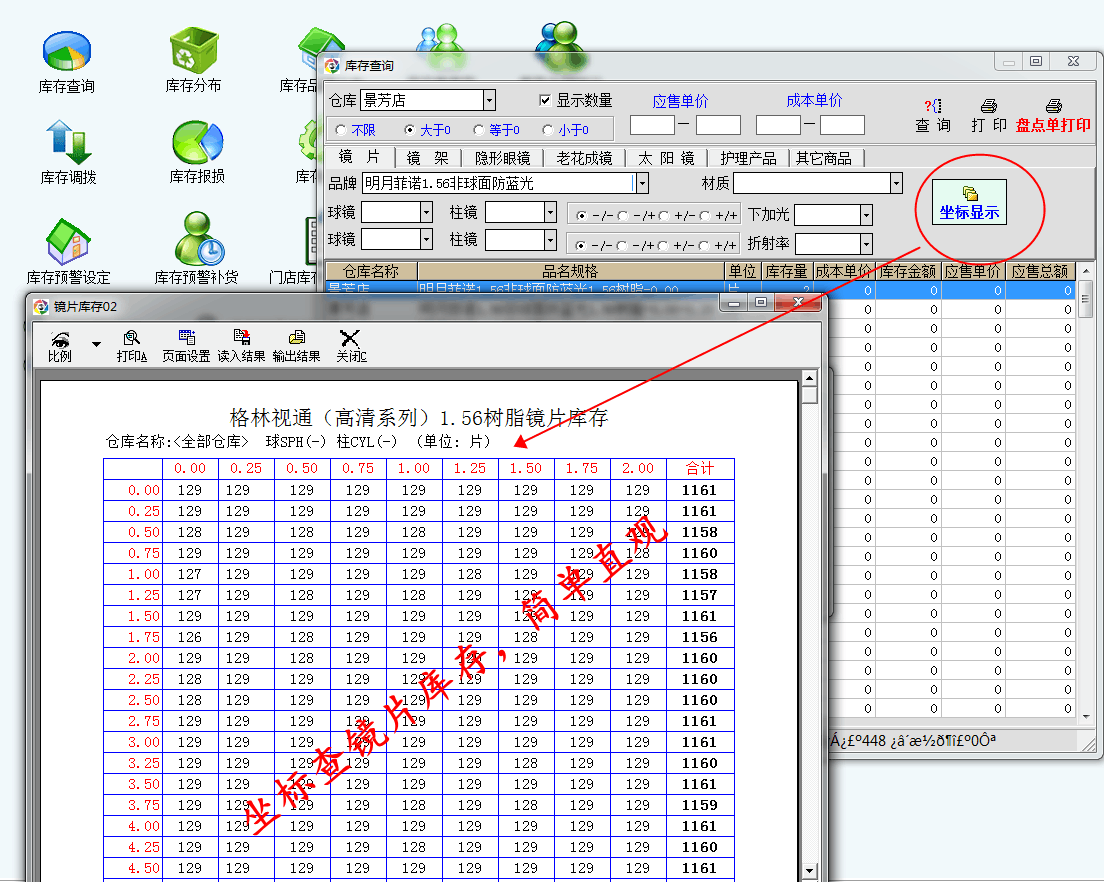Viewport: 1104px width, 882px height.
Task: Click the 盘点单打印 button
Action: [1053, 115]
